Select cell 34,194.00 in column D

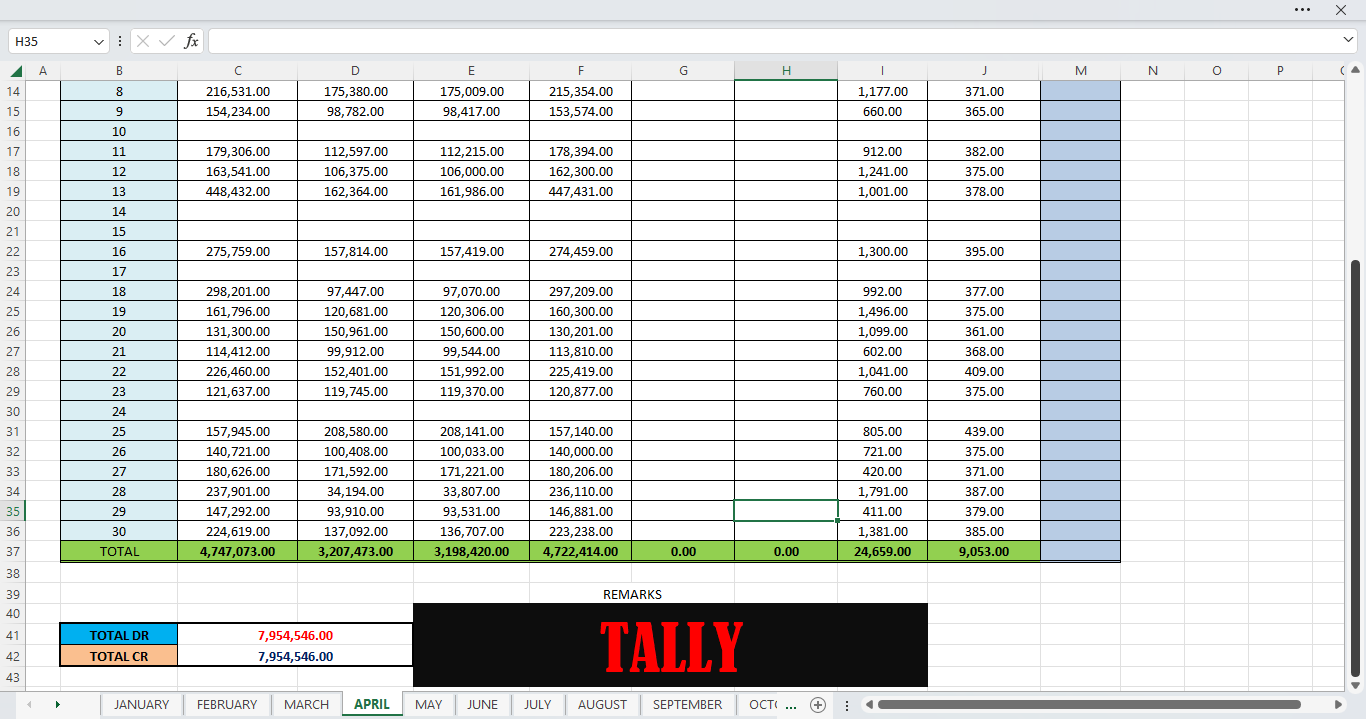tap(355, 491)
